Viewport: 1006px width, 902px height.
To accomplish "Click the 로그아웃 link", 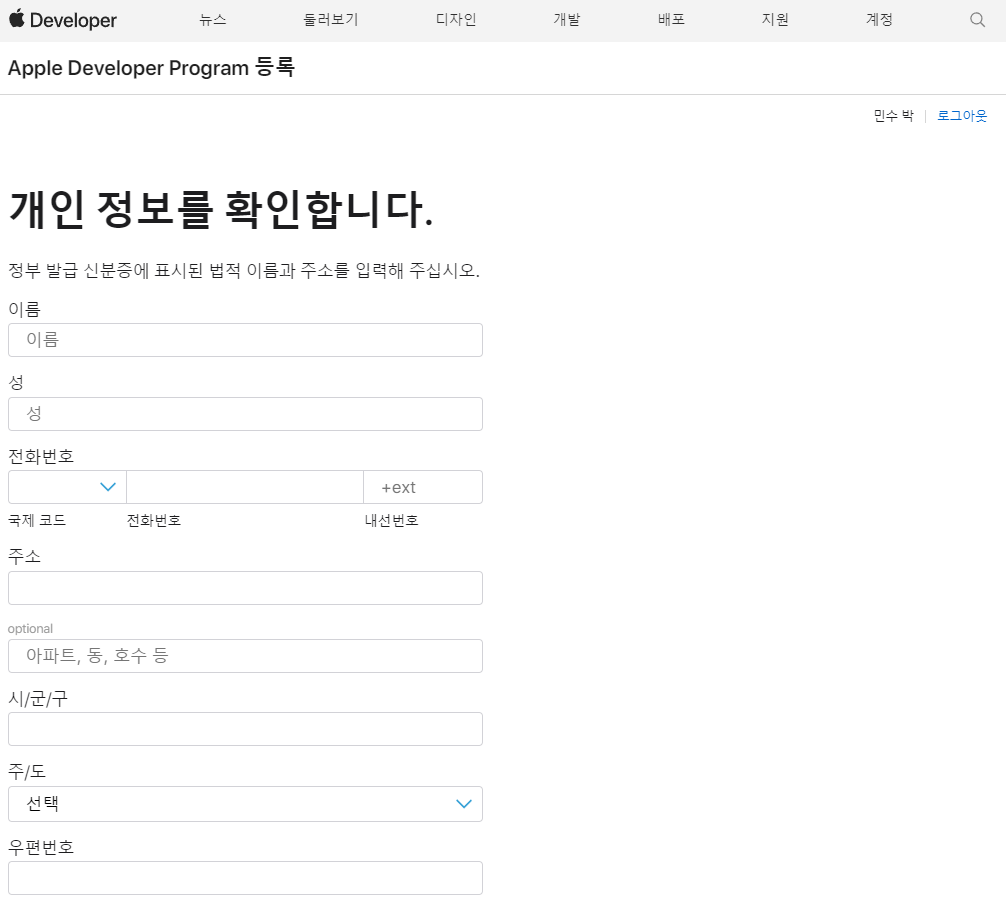I will 962,115.
